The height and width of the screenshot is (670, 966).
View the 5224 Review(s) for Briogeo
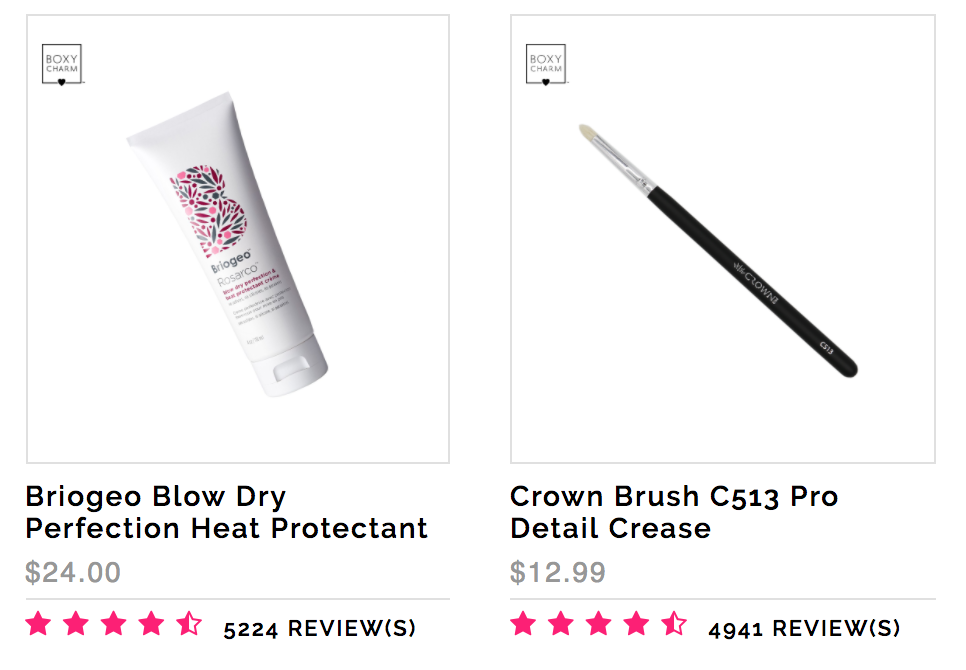coord(320,629)
